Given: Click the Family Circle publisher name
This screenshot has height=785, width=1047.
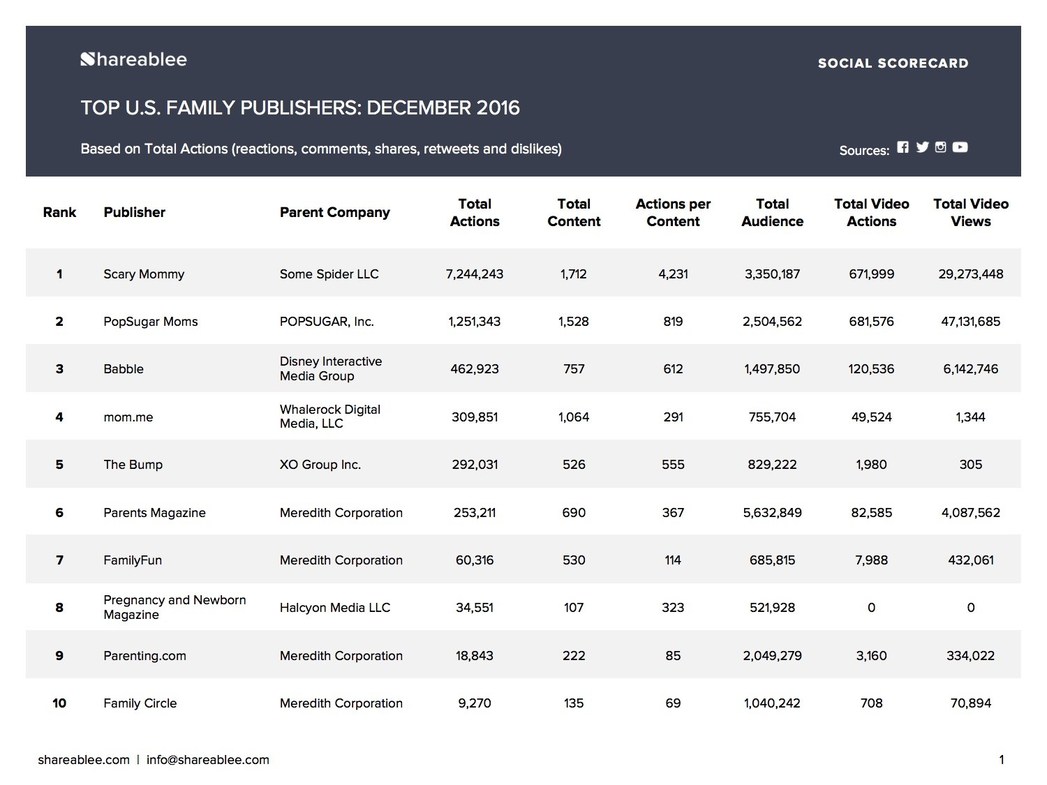Looking at the screenshot, I should click(x=140, y=703).
